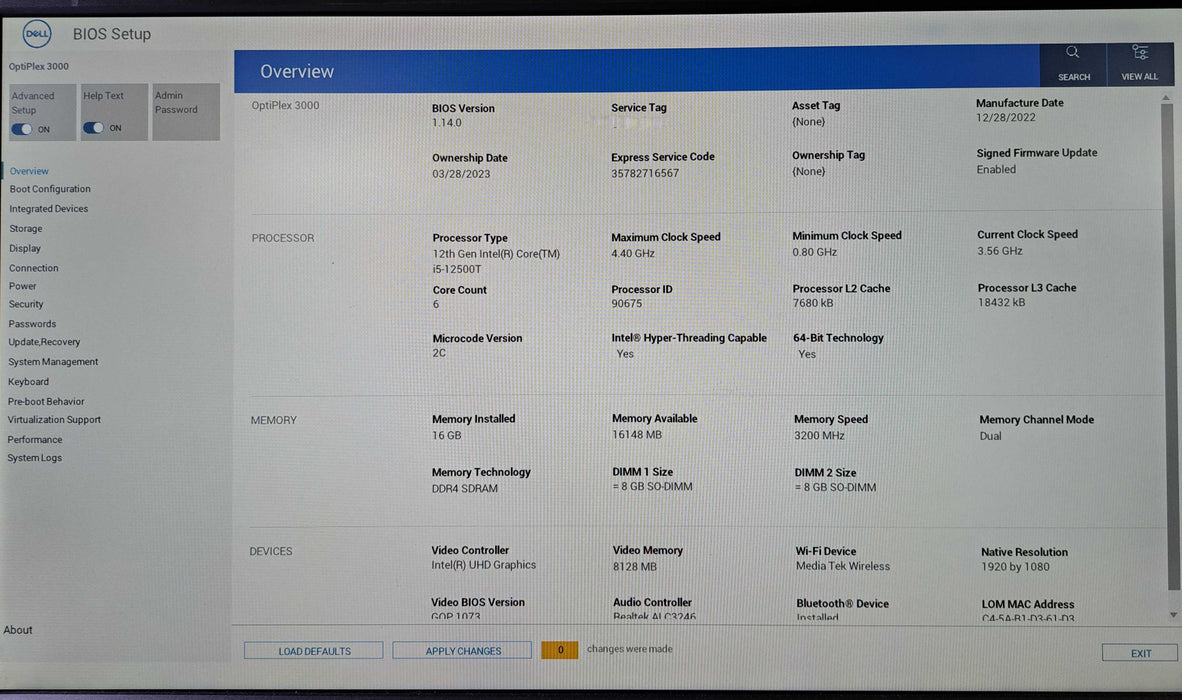Click the PROCESSOR section label
Image resolution: width=1182 pixels, height=700 pixels.
[283, 238]
